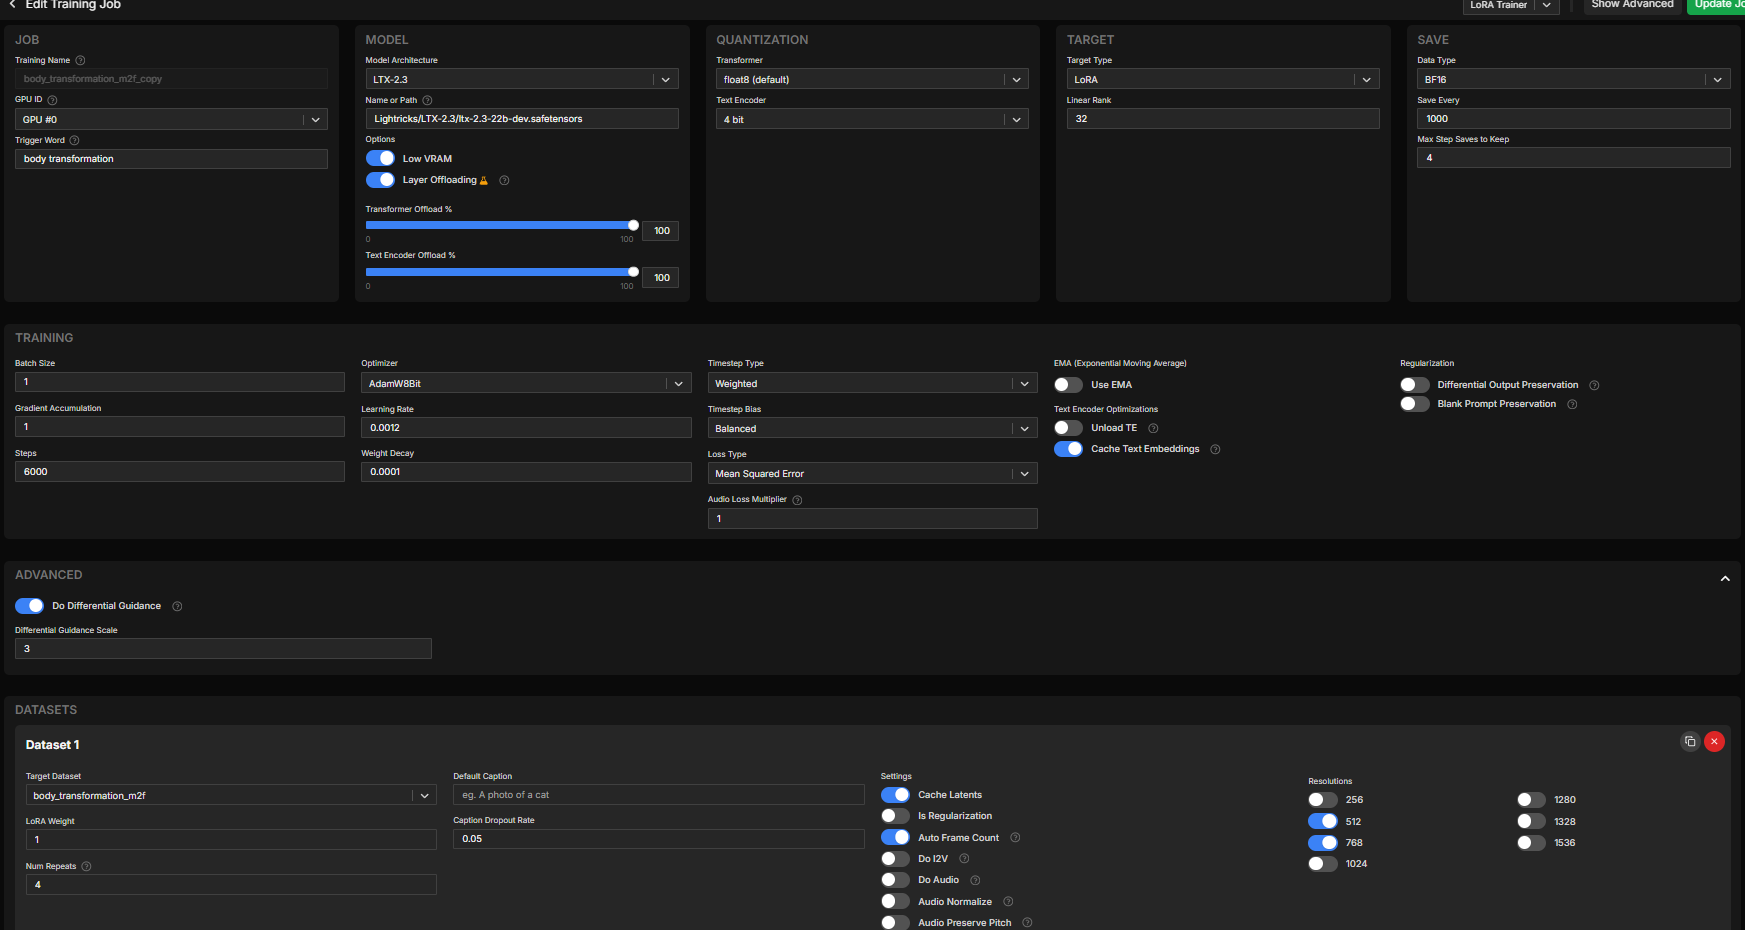Image resolution: width=1745 pixels, height=930 pixels.
Task: Disable the Low VRAM toggle
Action: pyautogui.click(x=380, y=159)
